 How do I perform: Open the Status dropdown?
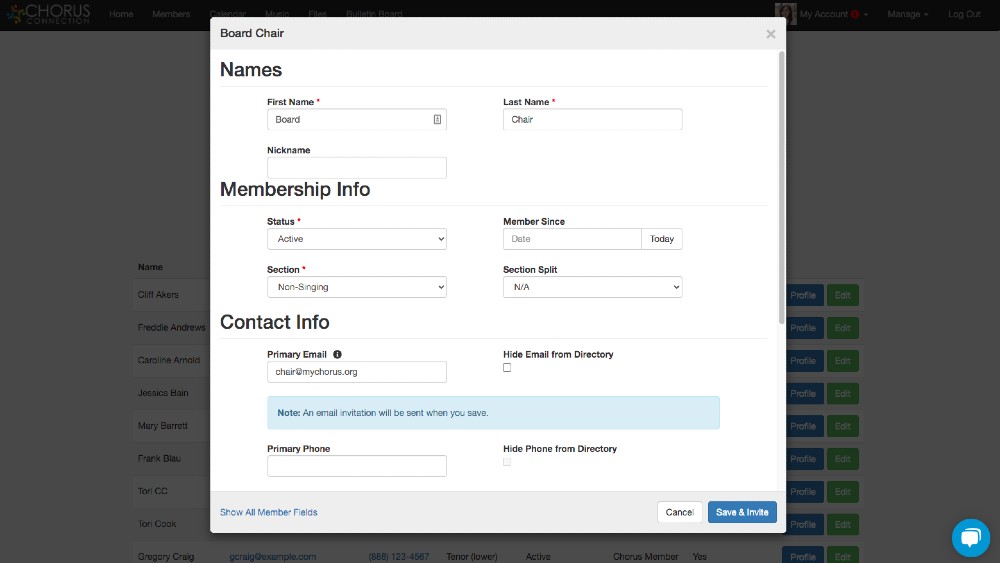click(356, 239)
